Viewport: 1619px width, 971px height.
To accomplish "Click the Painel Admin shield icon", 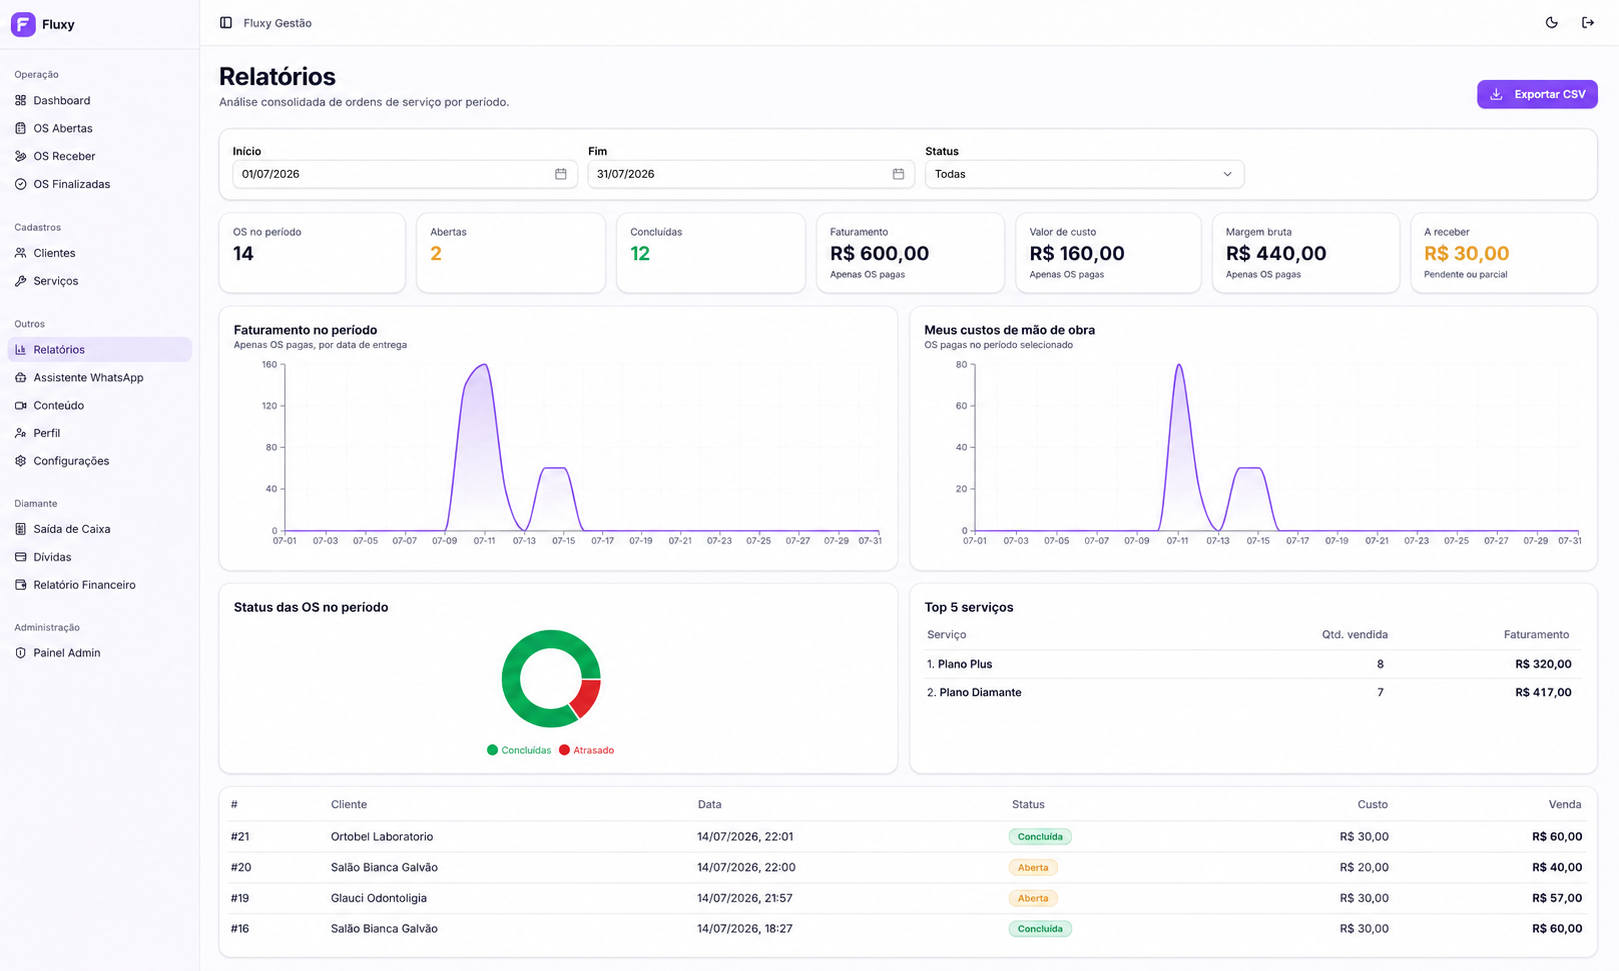I will coord(21,653).
